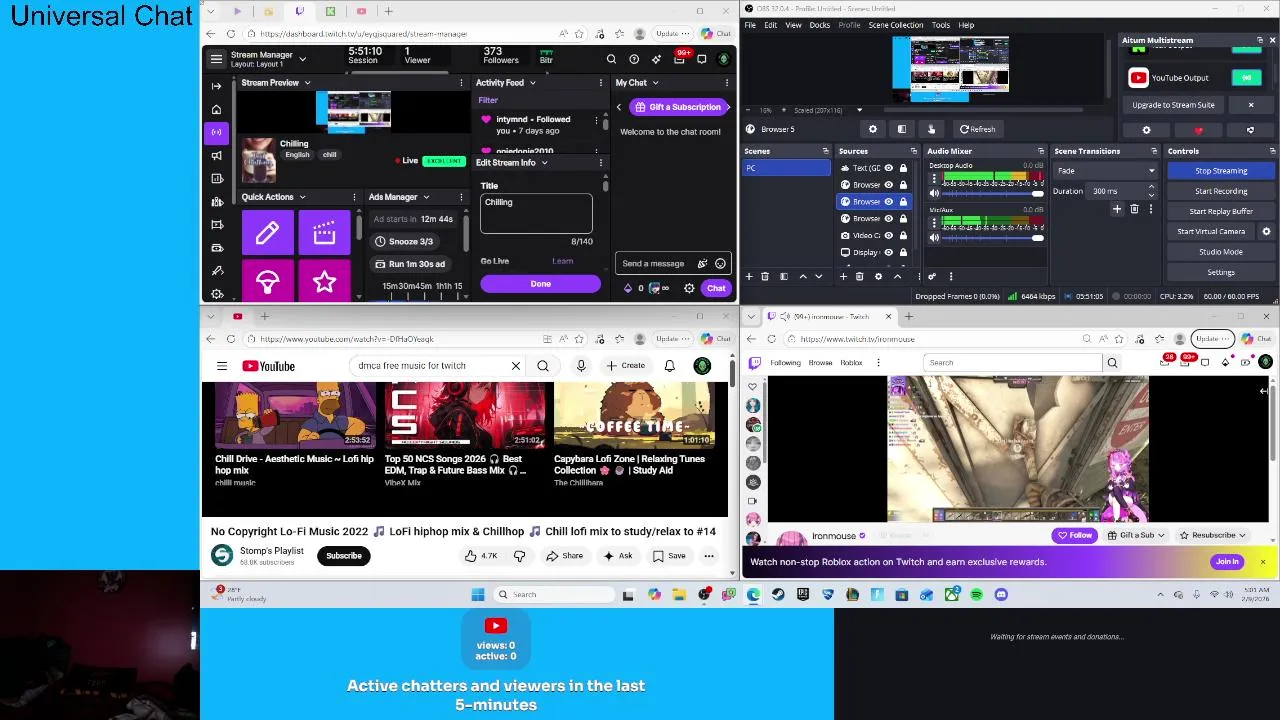
Task: Click YouTube voice search microphone
Action: click(581, 366)
